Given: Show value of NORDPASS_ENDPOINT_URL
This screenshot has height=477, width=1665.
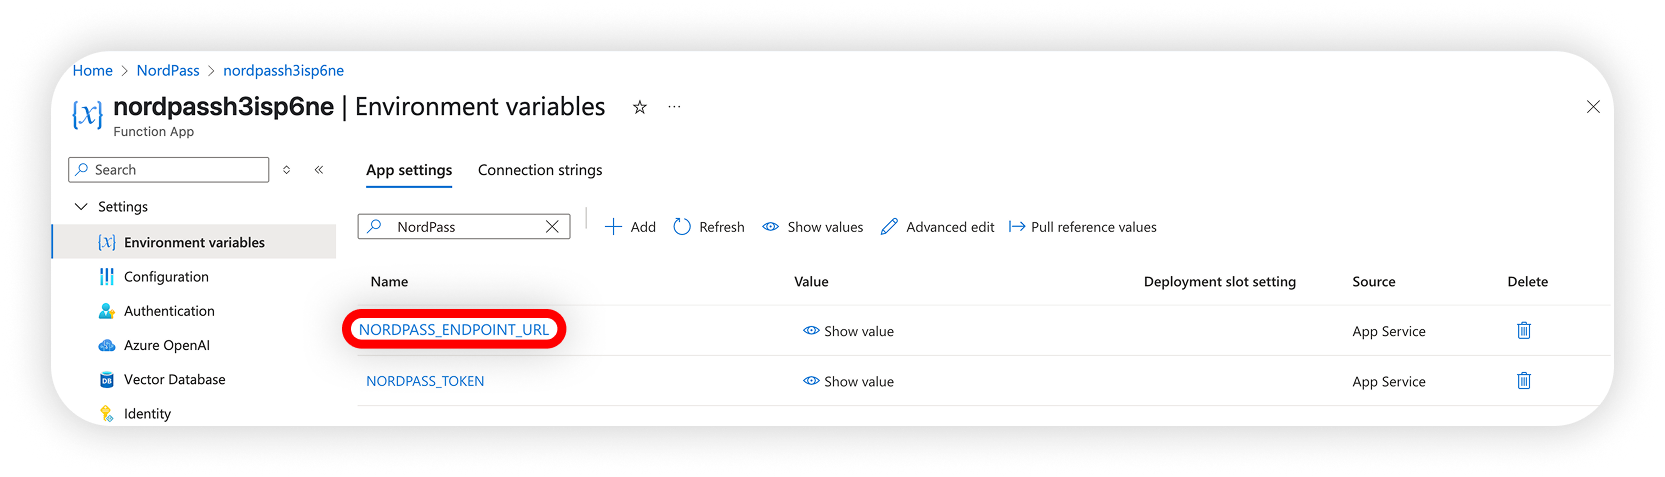Looking at the screenshot, I should (848, 331).
